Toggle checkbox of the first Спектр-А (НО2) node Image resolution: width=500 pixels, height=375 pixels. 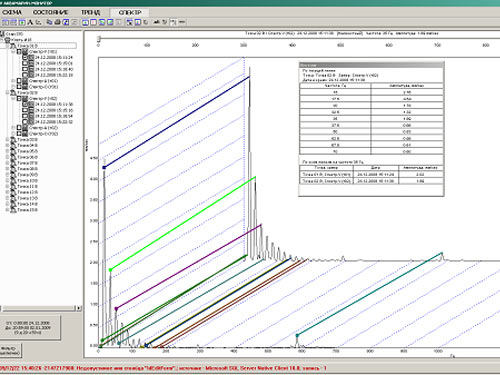point(19,81)
